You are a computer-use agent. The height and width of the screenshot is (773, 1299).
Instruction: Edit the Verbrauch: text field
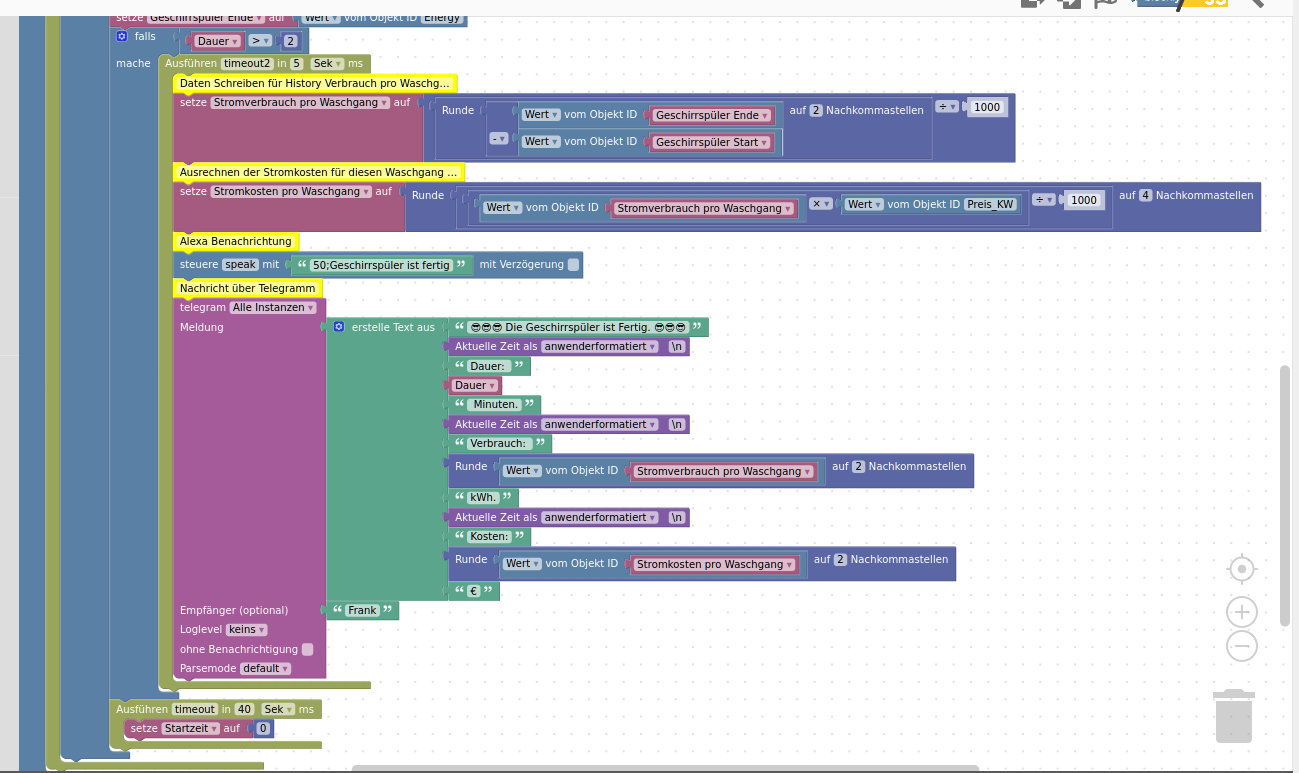pos(500,443)
